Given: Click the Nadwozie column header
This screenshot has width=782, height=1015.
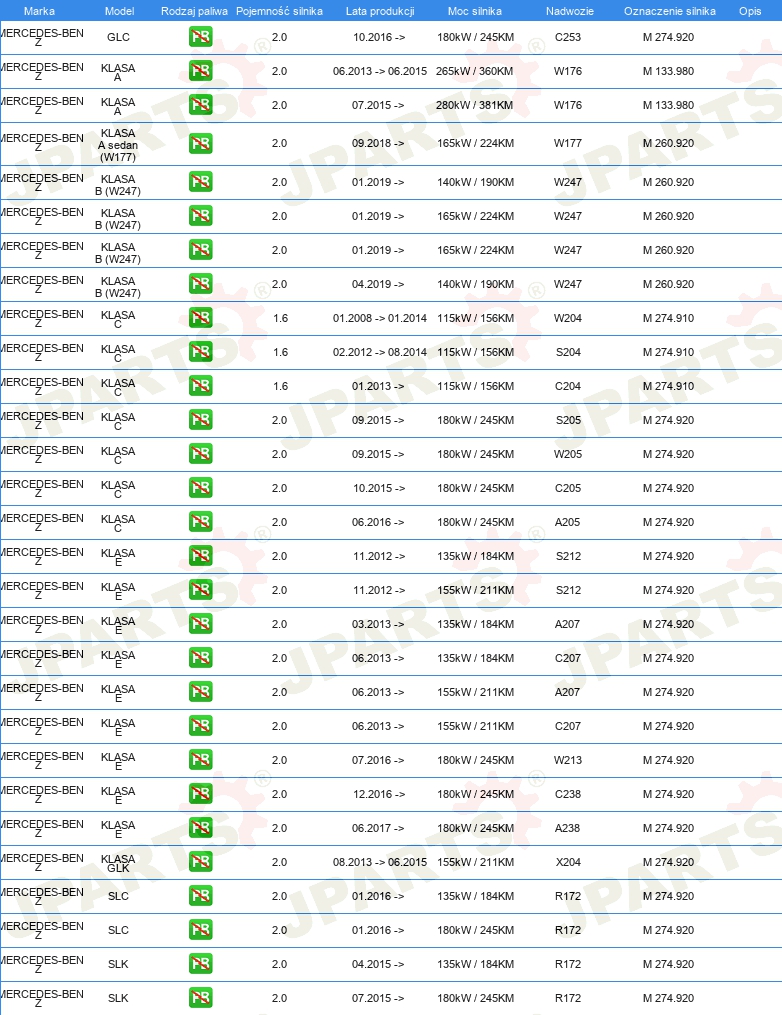Looking at the screenshot, I should (x=570, y=11).
